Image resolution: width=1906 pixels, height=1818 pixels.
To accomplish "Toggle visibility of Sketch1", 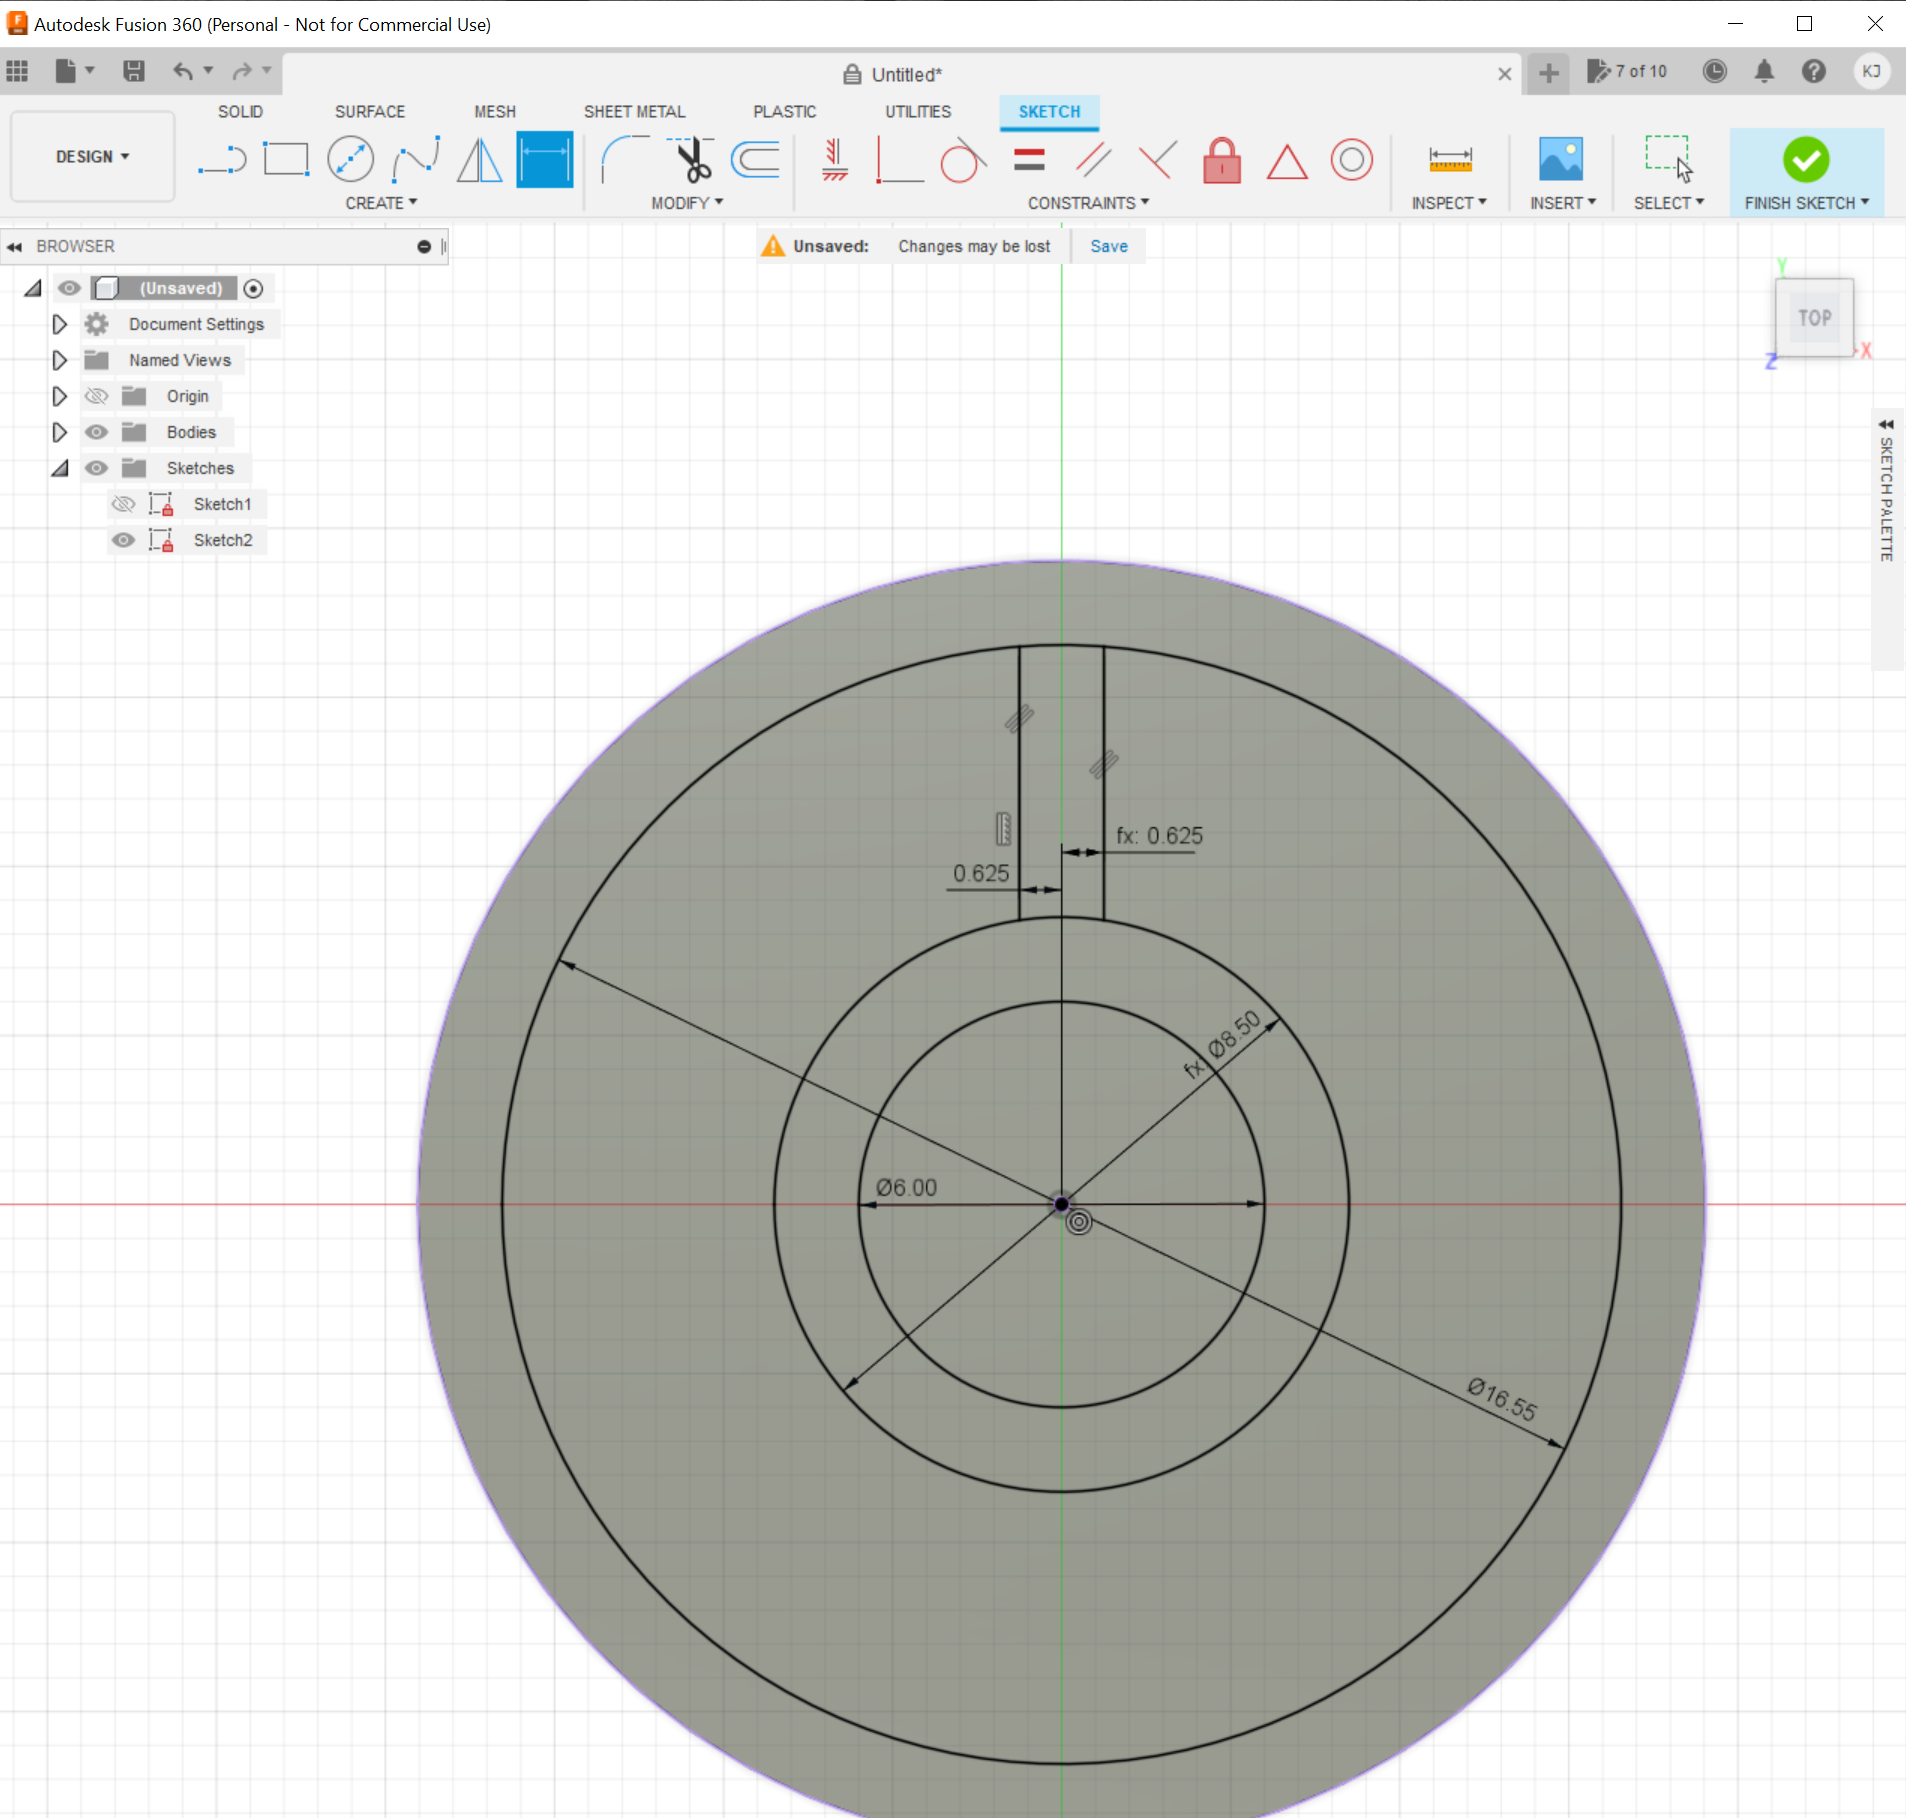I will (x=123, y=503).
